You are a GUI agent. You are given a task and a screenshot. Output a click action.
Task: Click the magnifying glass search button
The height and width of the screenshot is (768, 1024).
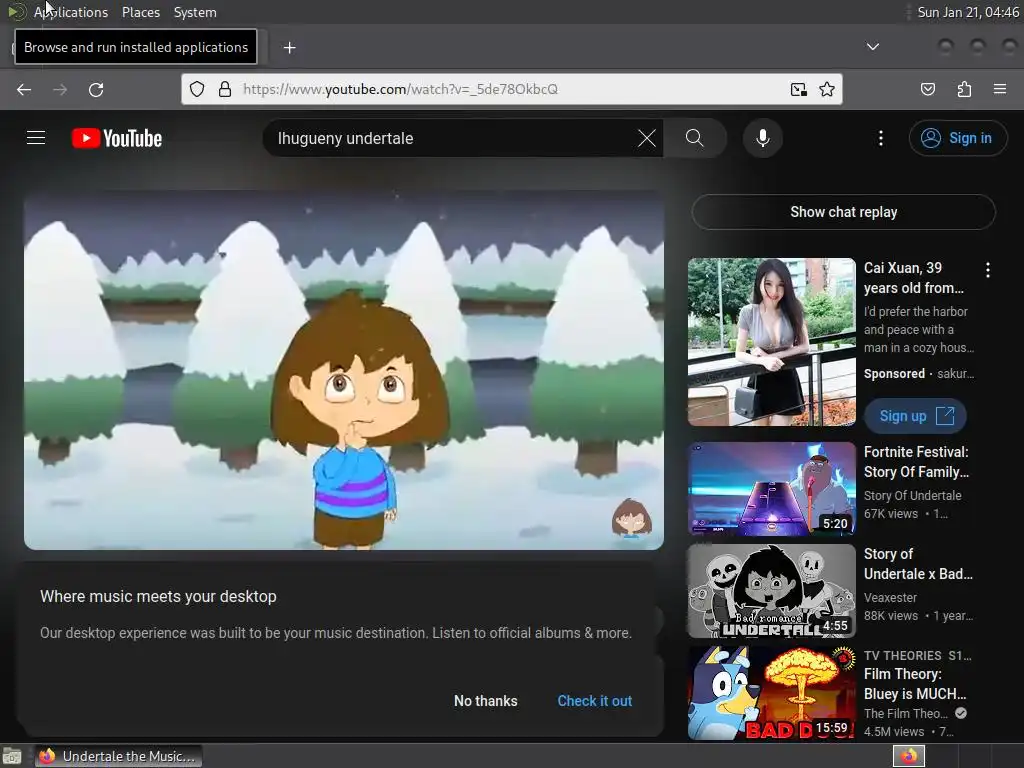(695, 138)
